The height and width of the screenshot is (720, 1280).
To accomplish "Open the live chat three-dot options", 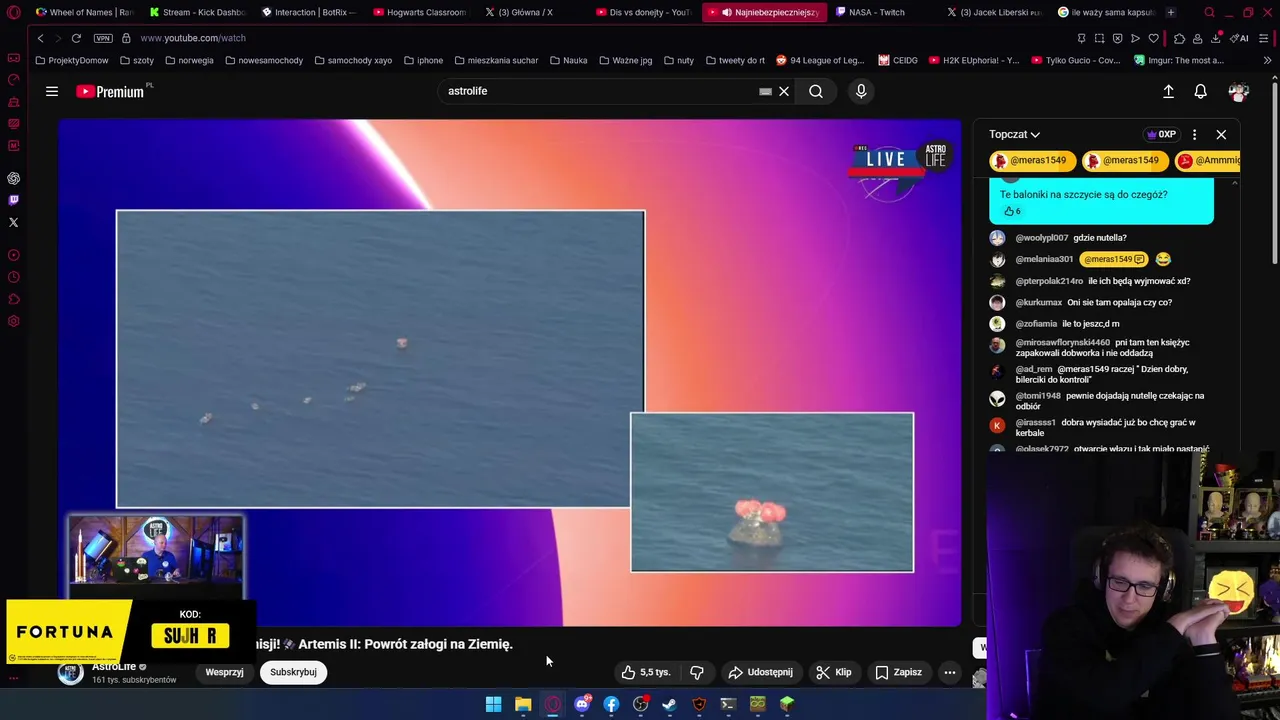I will click(x=1194, y=134).
